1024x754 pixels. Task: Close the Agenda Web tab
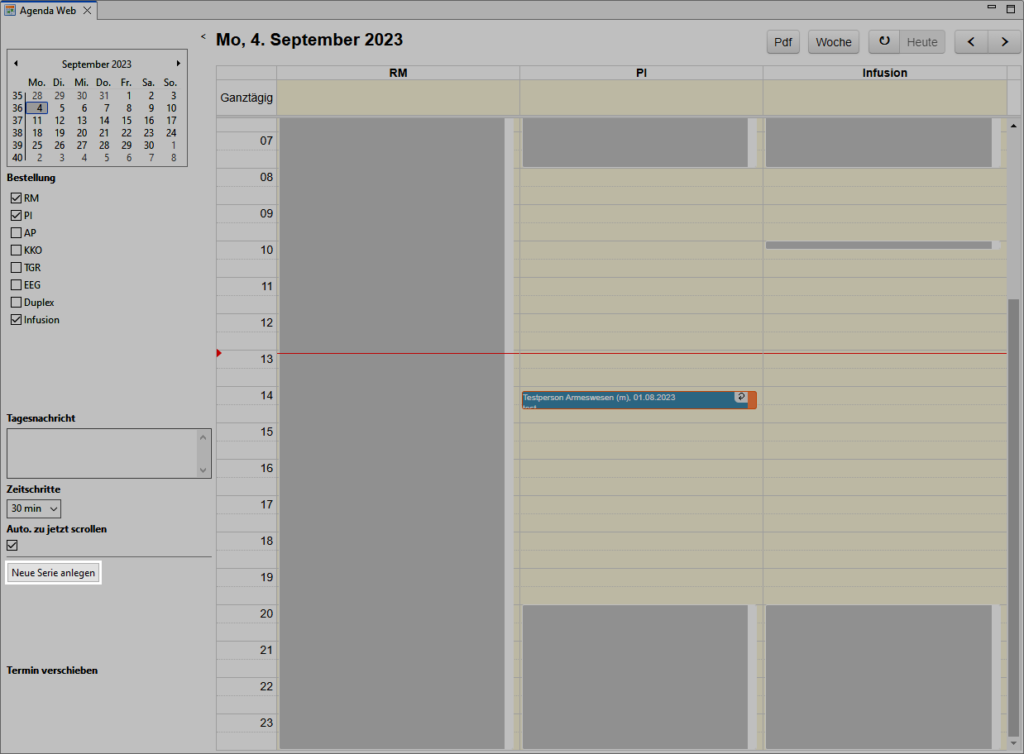point(87,10)
